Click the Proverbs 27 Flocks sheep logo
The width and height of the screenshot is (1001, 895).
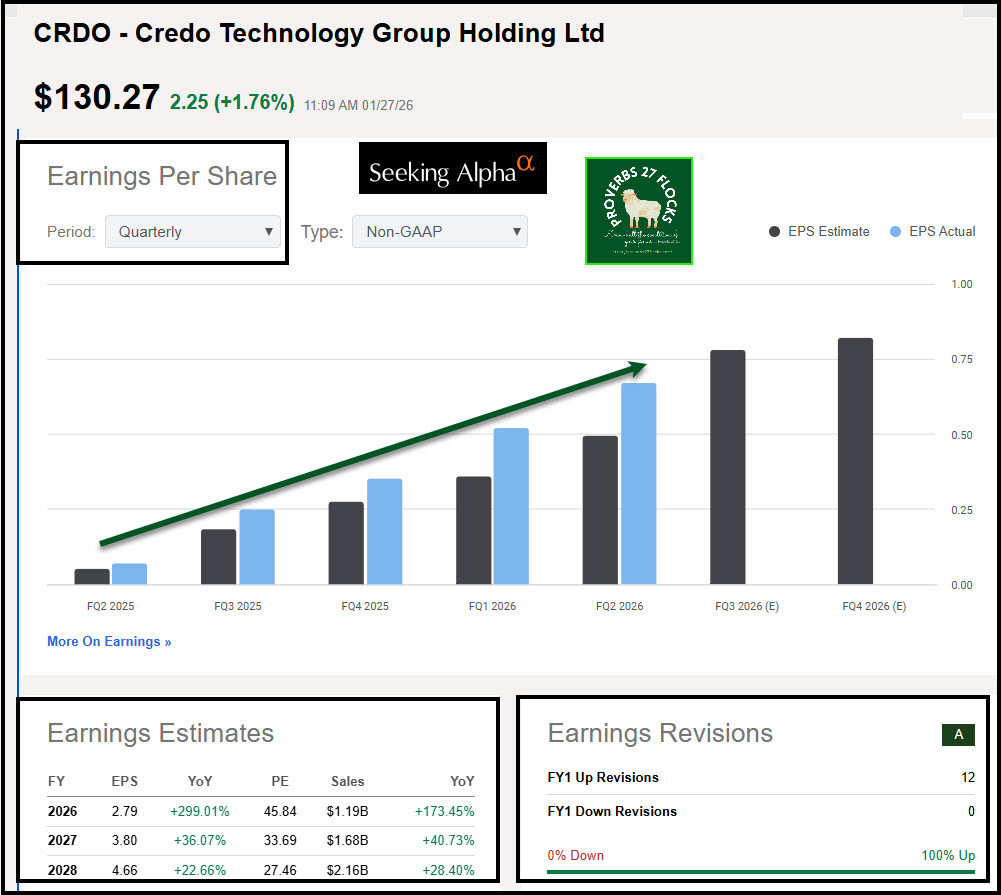[x=638, y=211]
